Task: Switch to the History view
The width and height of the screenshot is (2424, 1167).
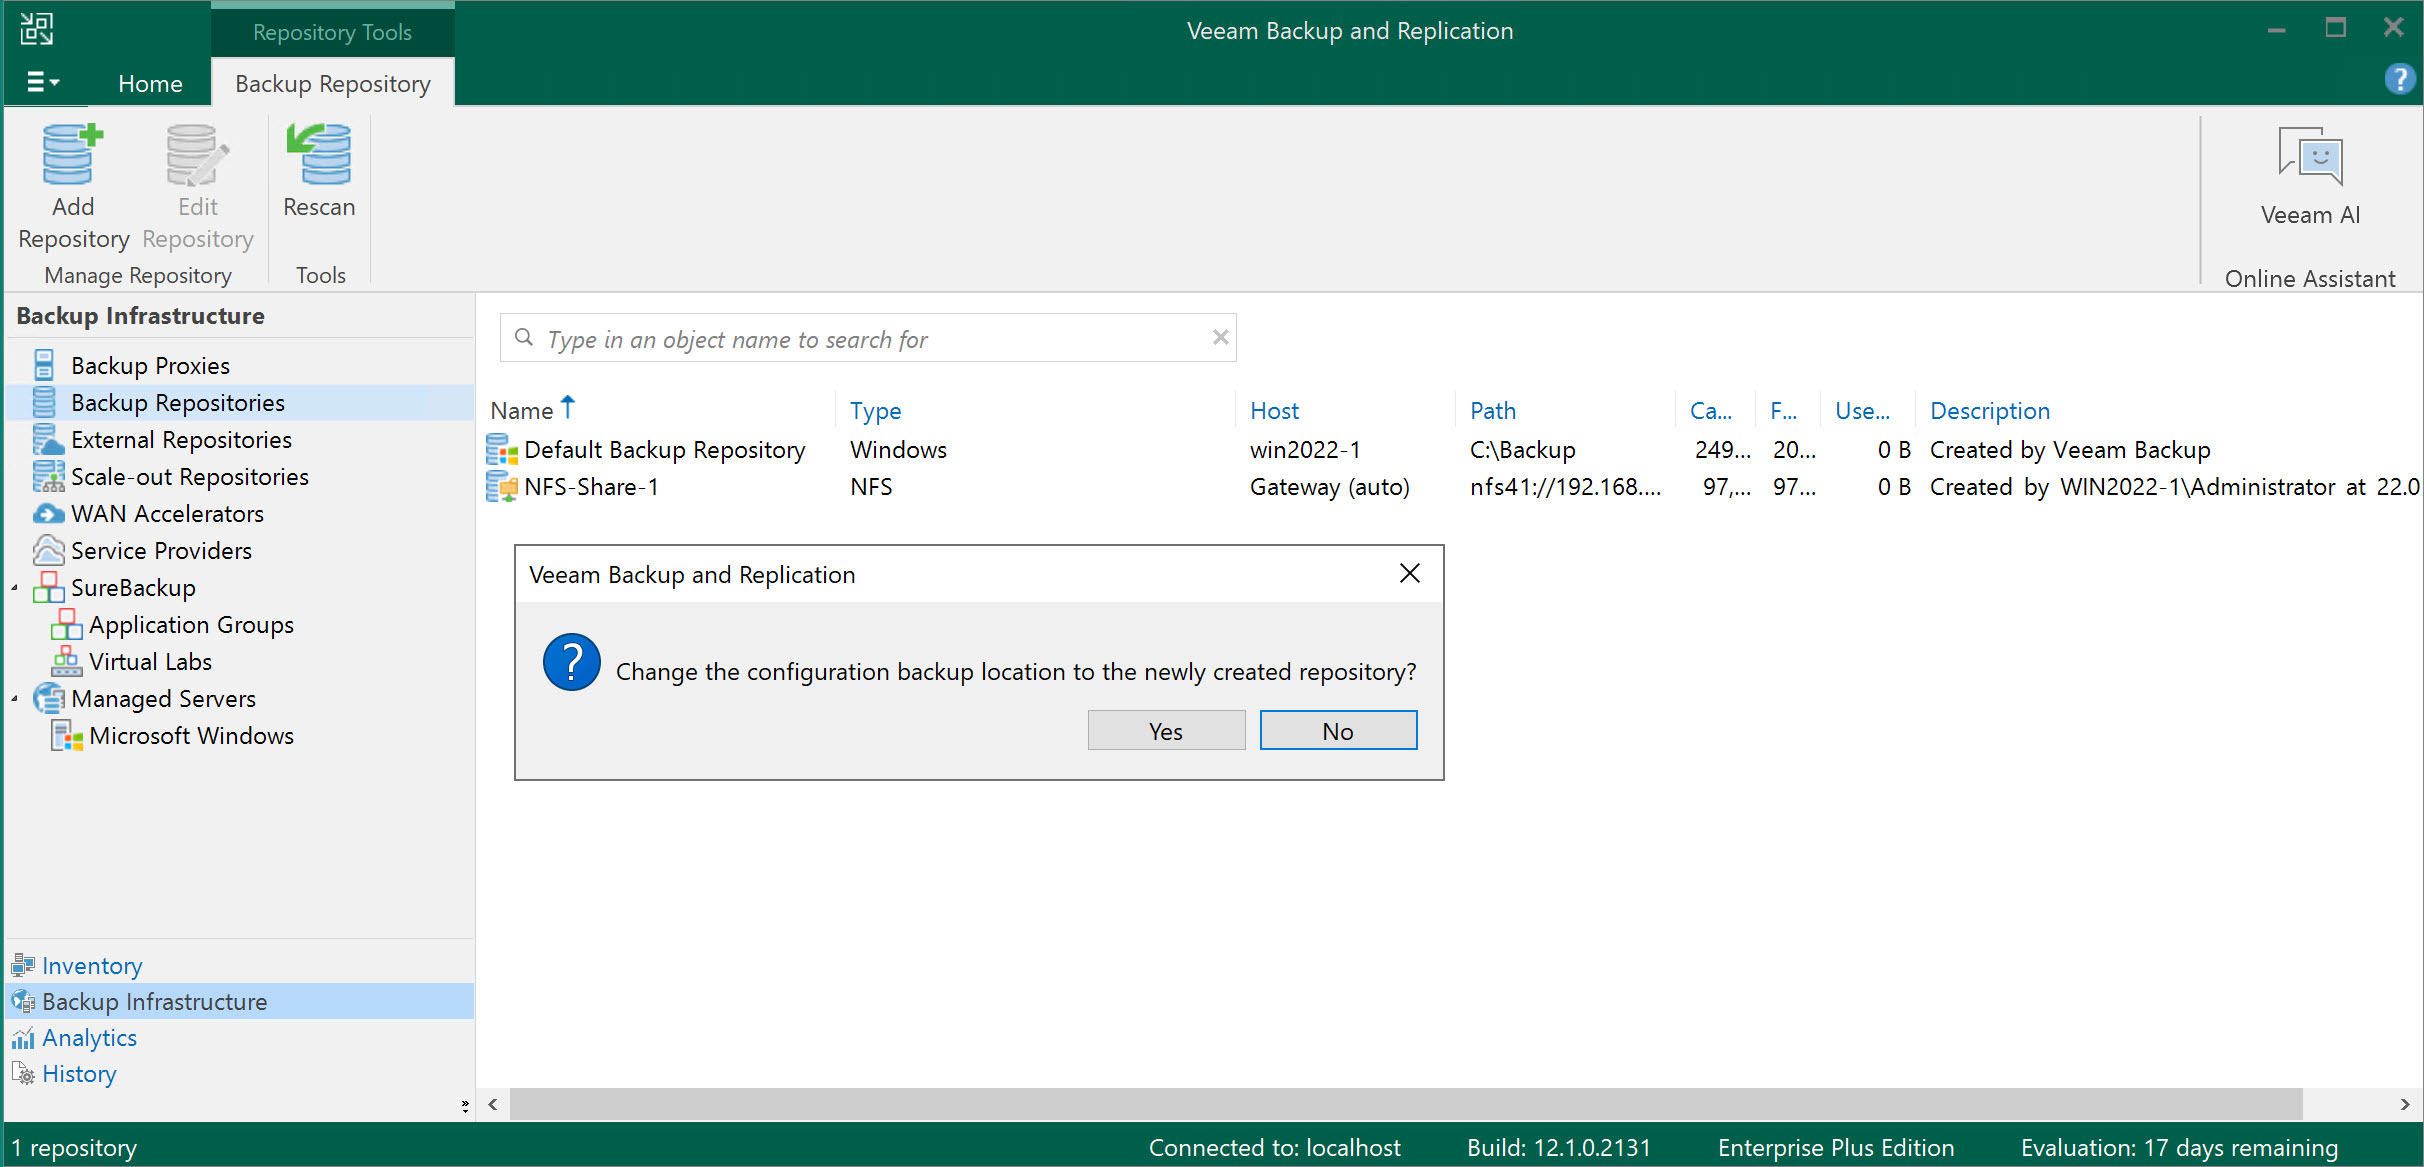Action: click(79, 1073)
